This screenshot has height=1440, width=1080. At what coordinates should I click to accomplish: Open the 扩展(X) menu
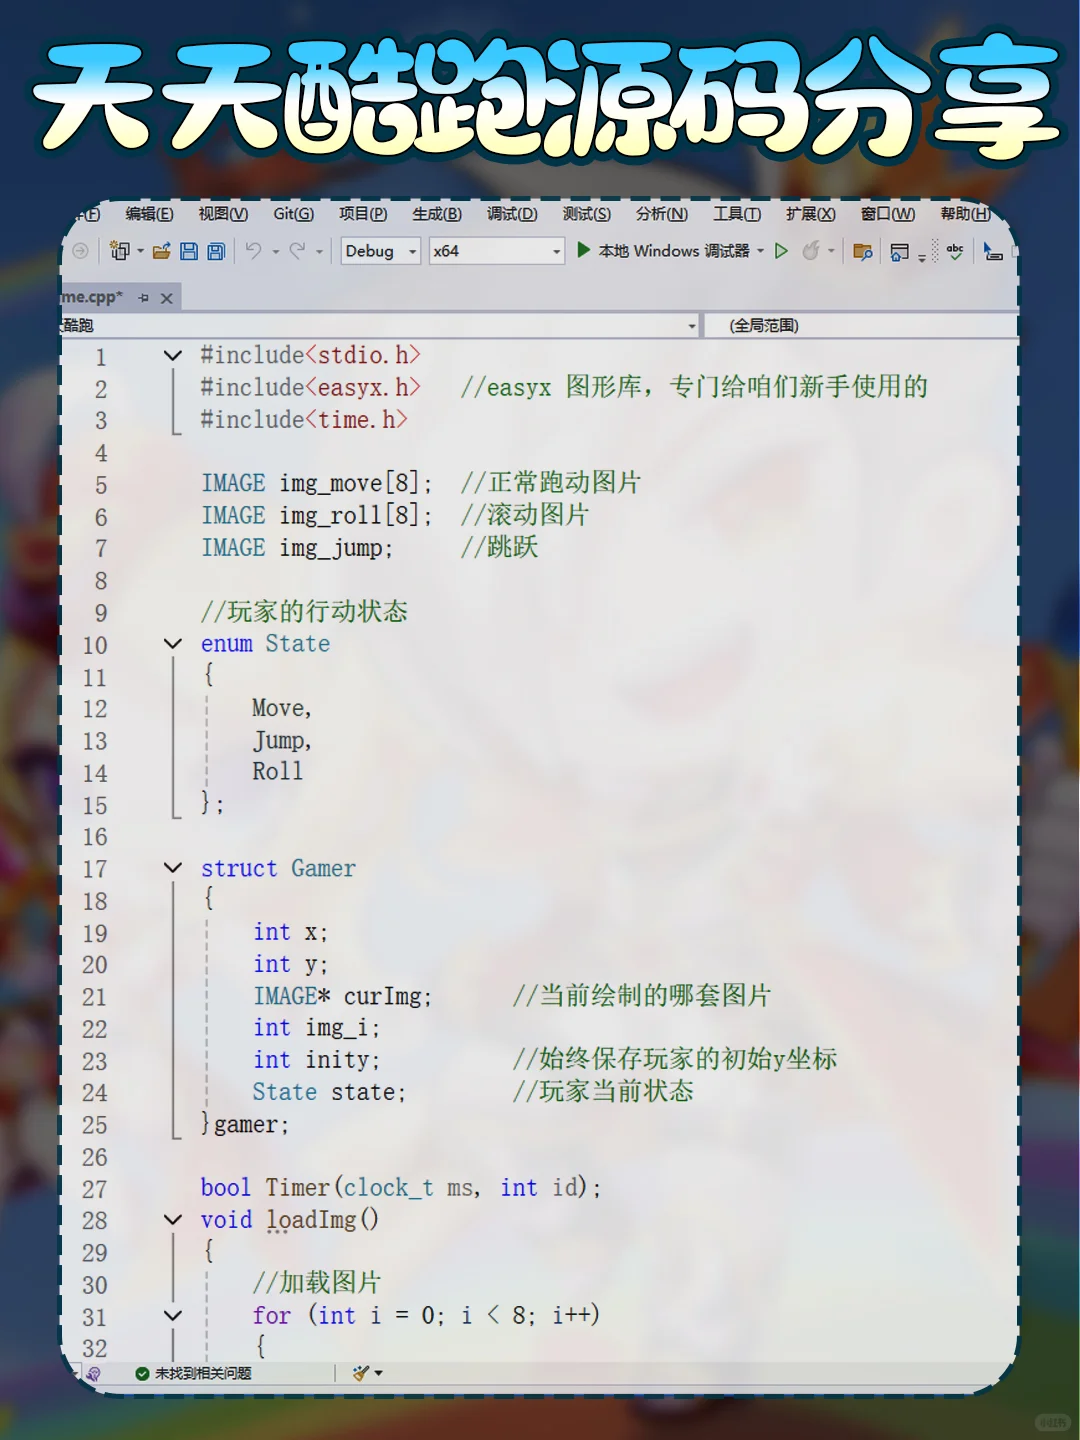click(810, 214)
